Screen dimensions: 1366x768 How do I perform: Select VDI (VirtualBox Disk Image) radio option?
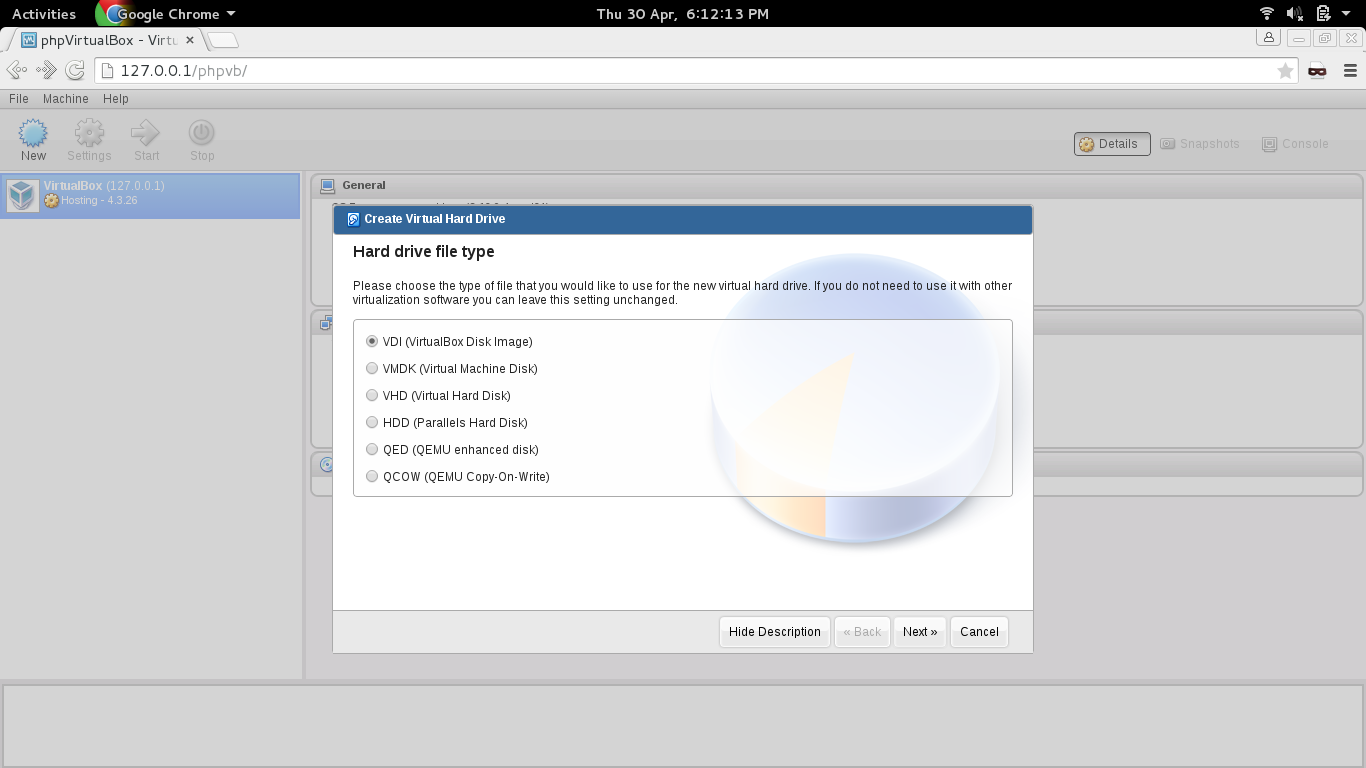click(372, 341)
